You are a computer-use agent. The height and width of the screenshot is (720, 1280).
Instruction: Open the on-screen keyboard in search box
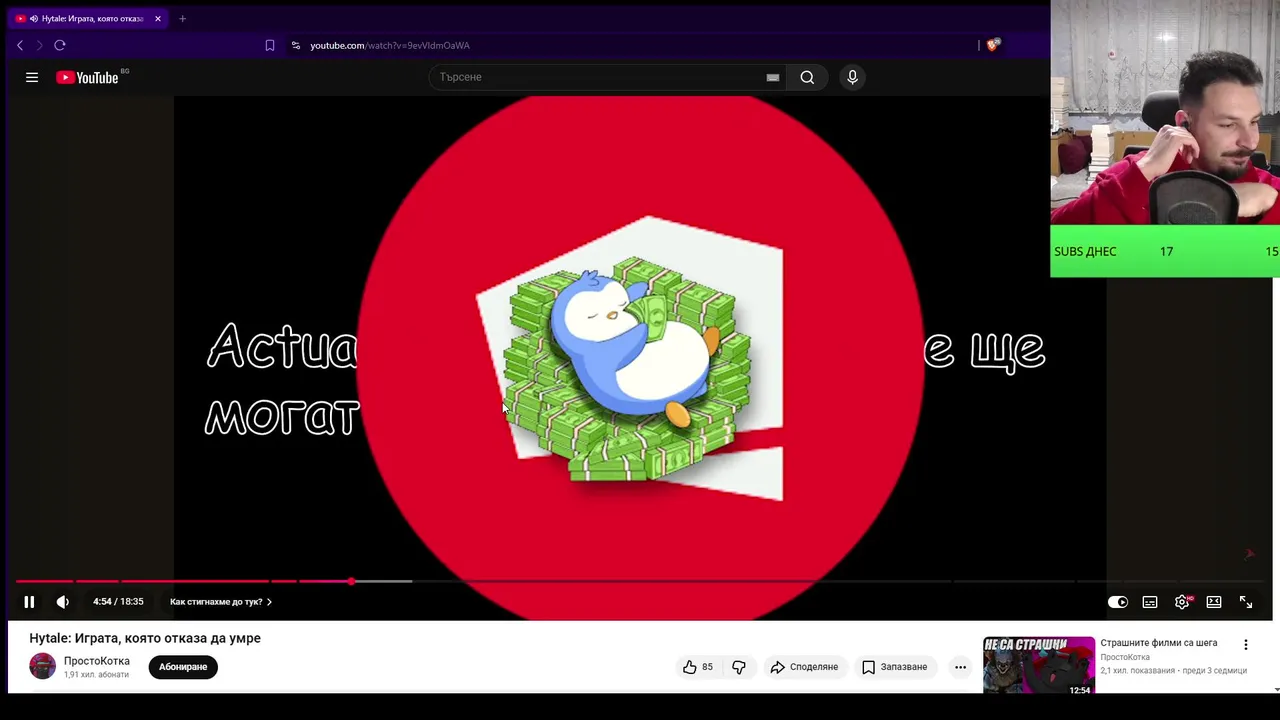tap(773, 77)
